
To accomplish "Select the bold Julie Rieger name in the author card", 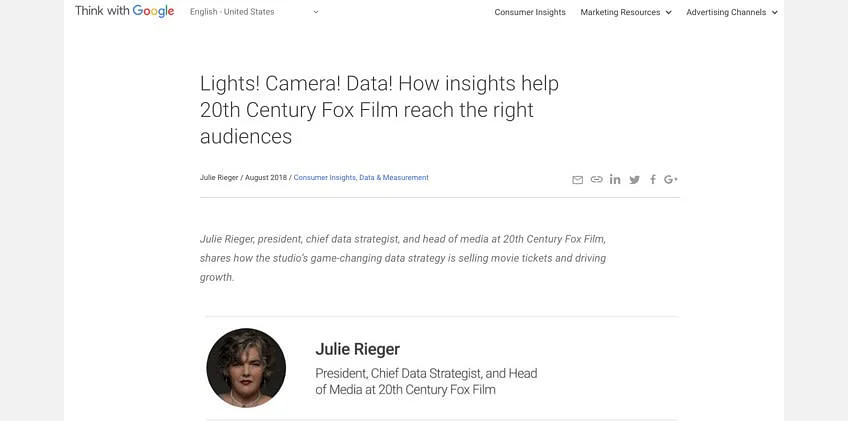I will pos(357,349).
